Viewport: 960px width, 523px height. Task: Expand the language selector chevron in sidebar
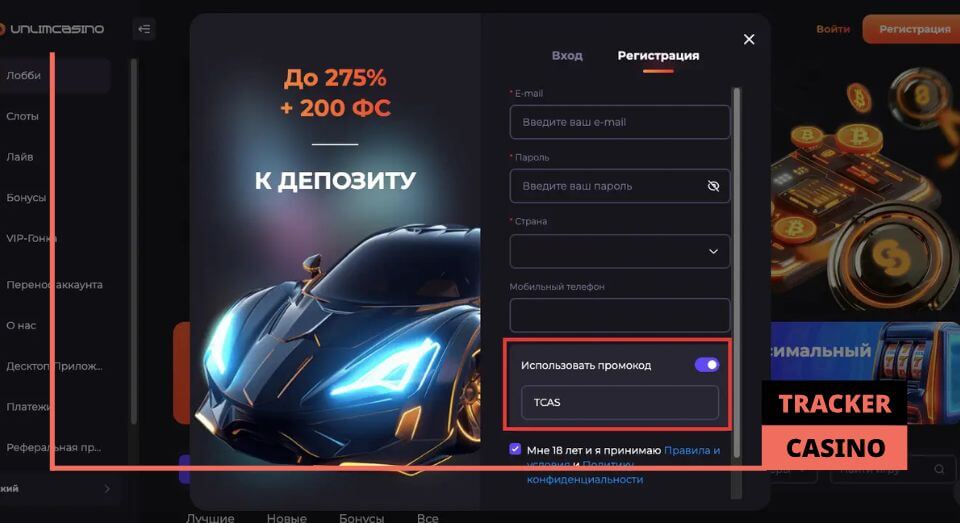[107, 489]
